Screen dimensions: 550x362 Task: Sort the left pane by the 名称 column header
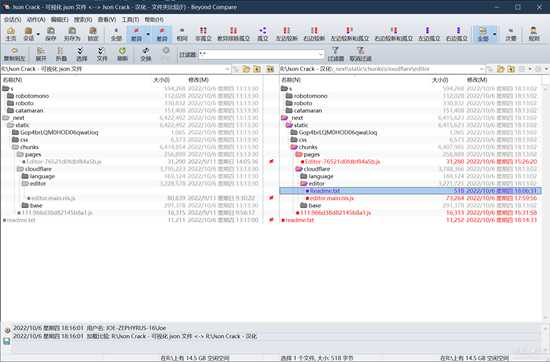(x=13, y=80)
